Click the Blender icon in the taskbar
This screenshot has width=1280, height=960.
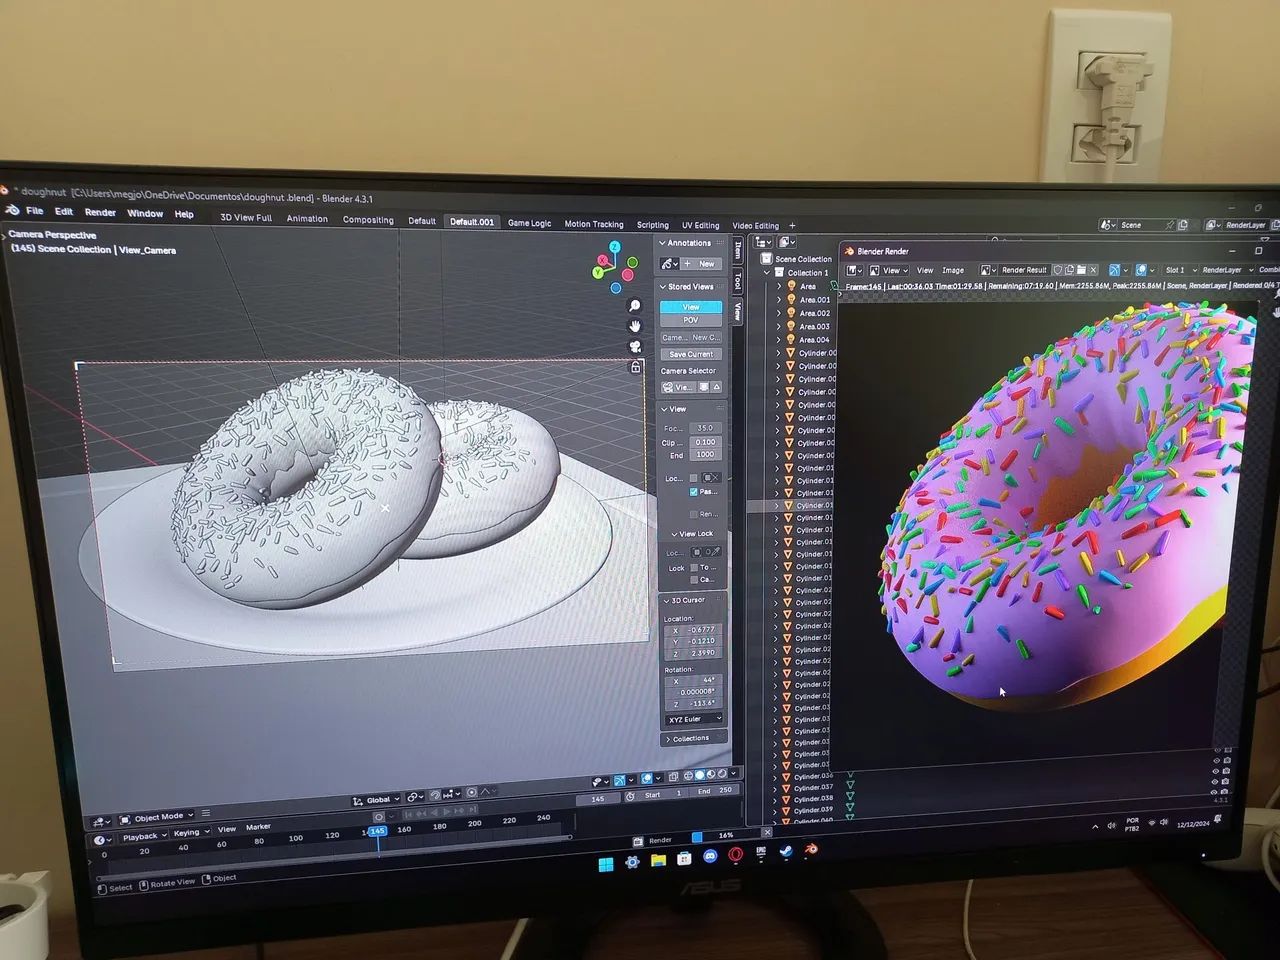[x=811, y=849]
